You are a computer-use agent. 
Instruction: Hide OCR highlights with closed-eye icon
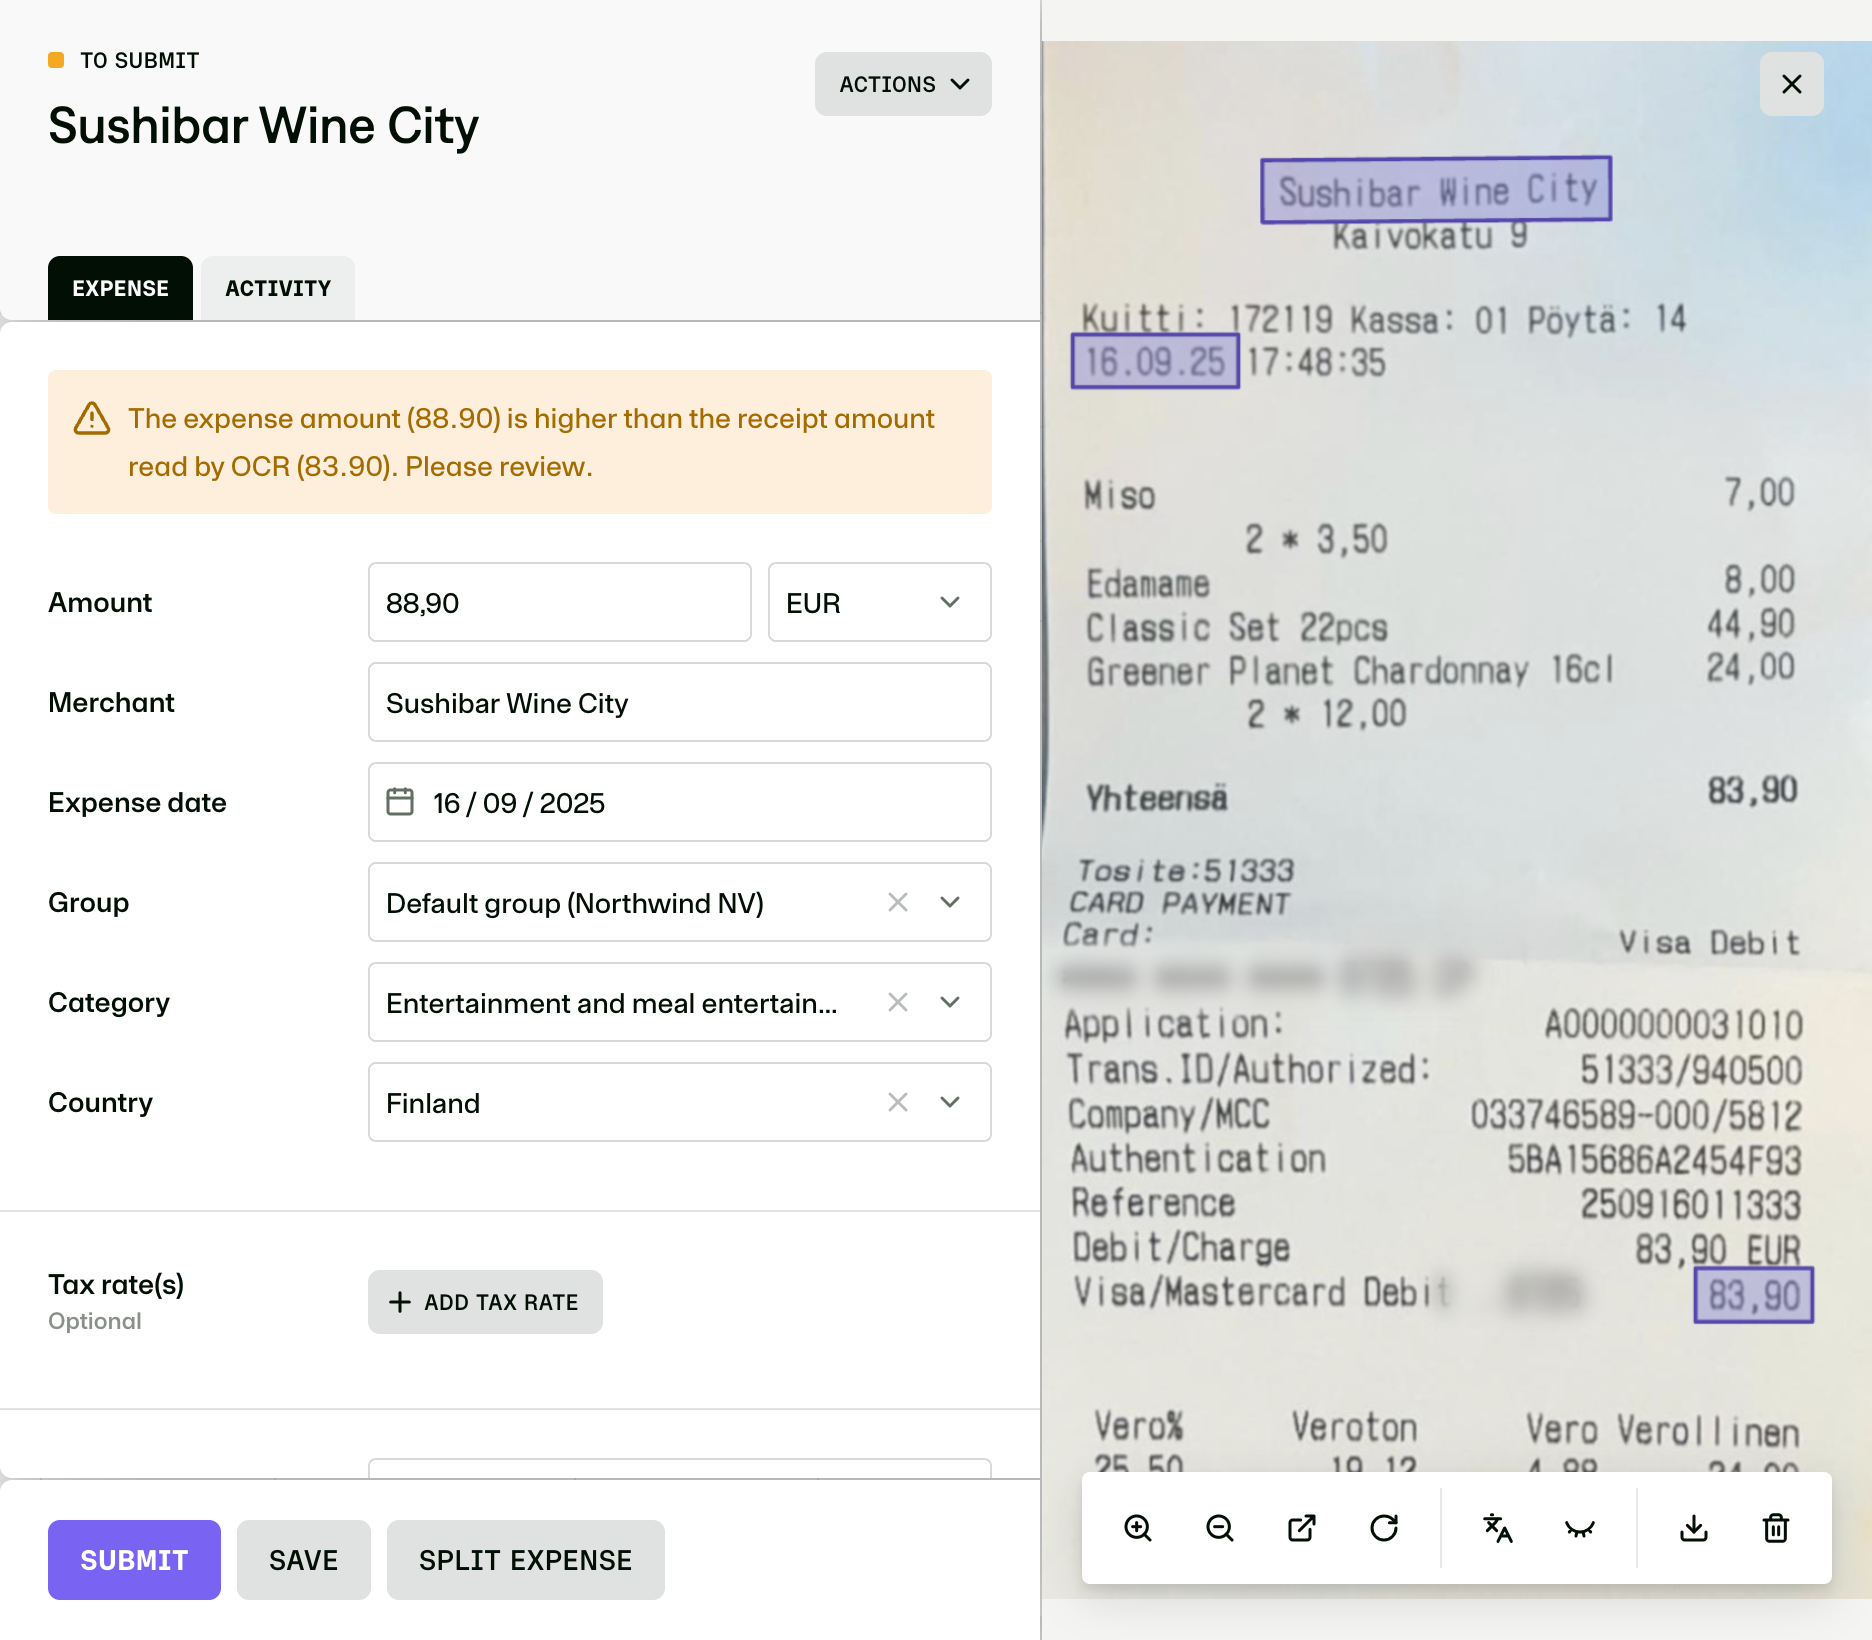tap(1579, 1528)
